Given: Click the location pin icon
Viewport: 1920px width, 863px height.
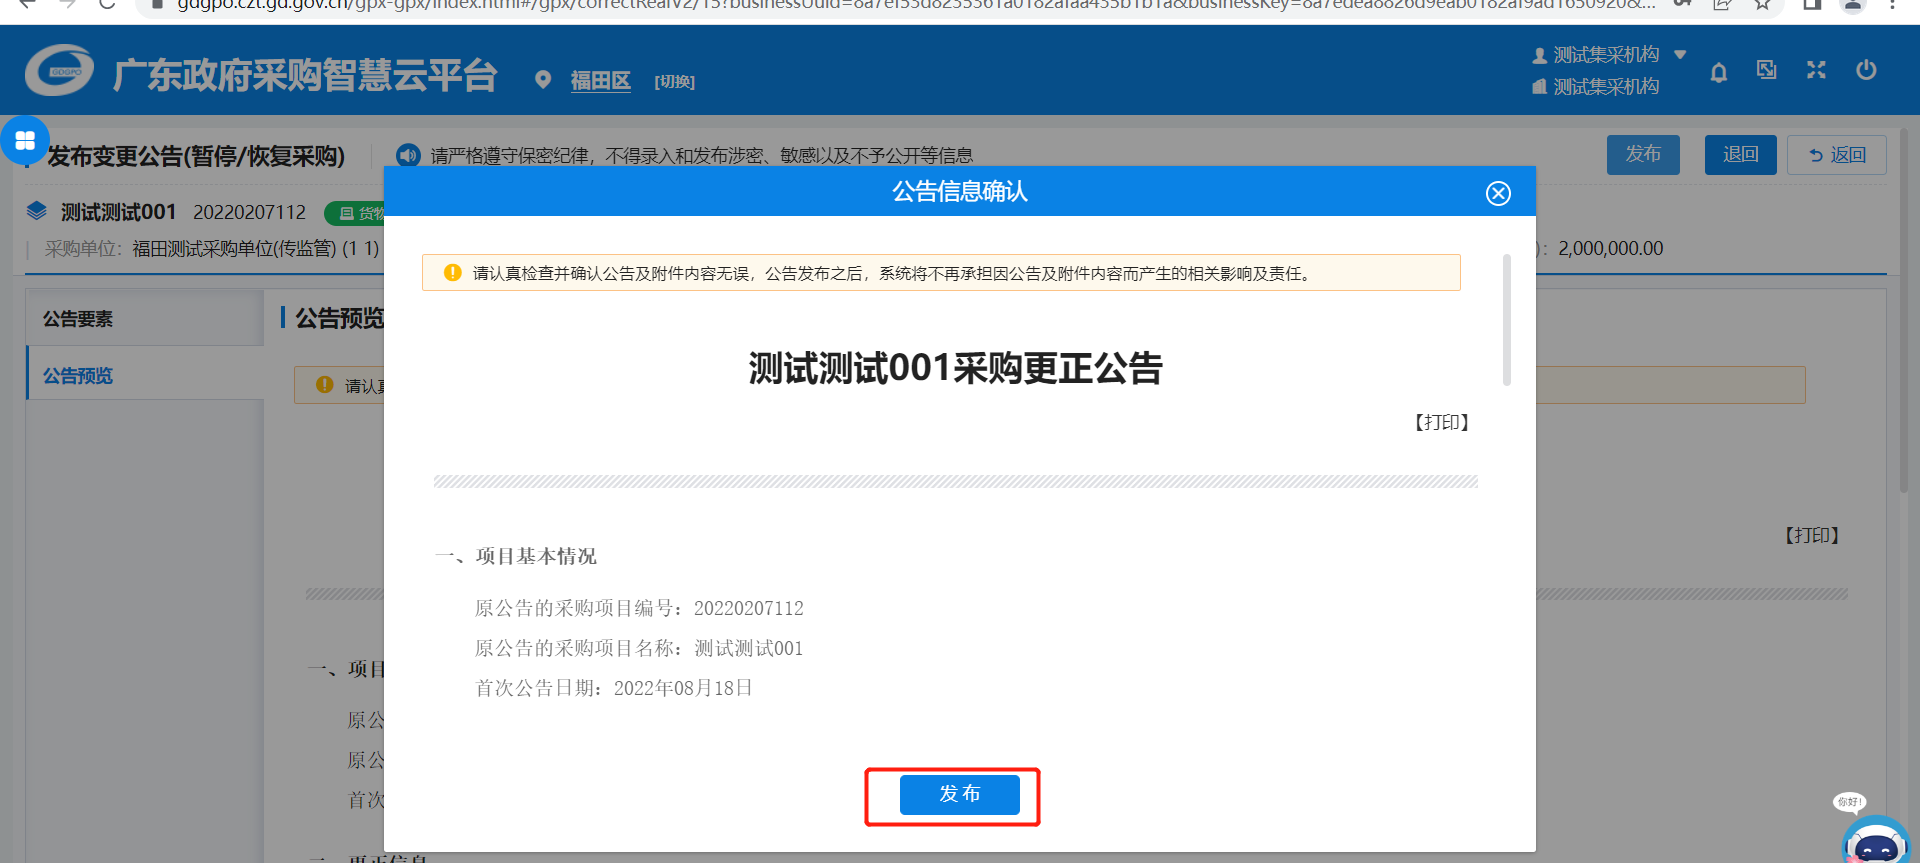Looking at the screenshot, I should [543, 80].
